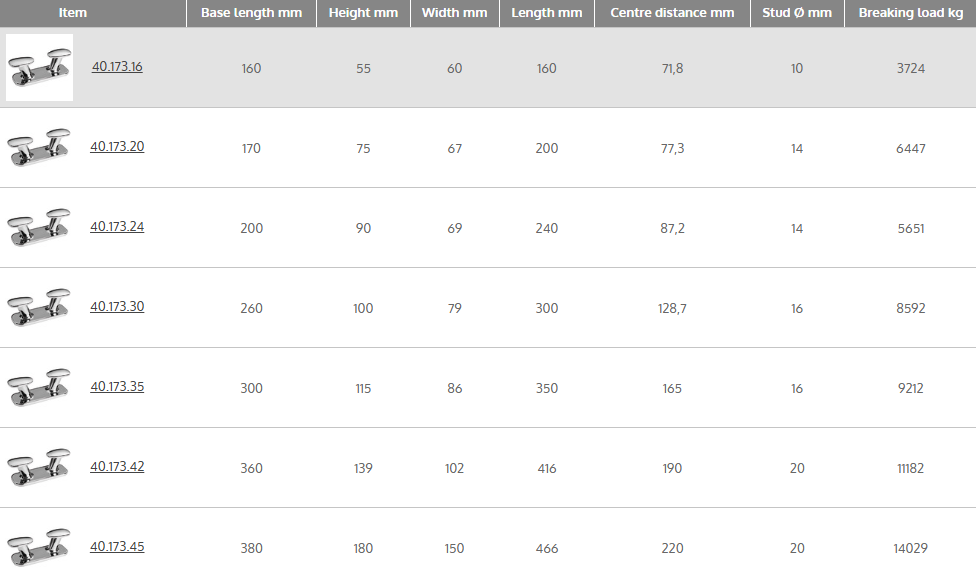Select the thumbnail next to 40.173.30
The height and width of the screenshot is (577, 976).
pyautogui.click(x=39, y=307)
